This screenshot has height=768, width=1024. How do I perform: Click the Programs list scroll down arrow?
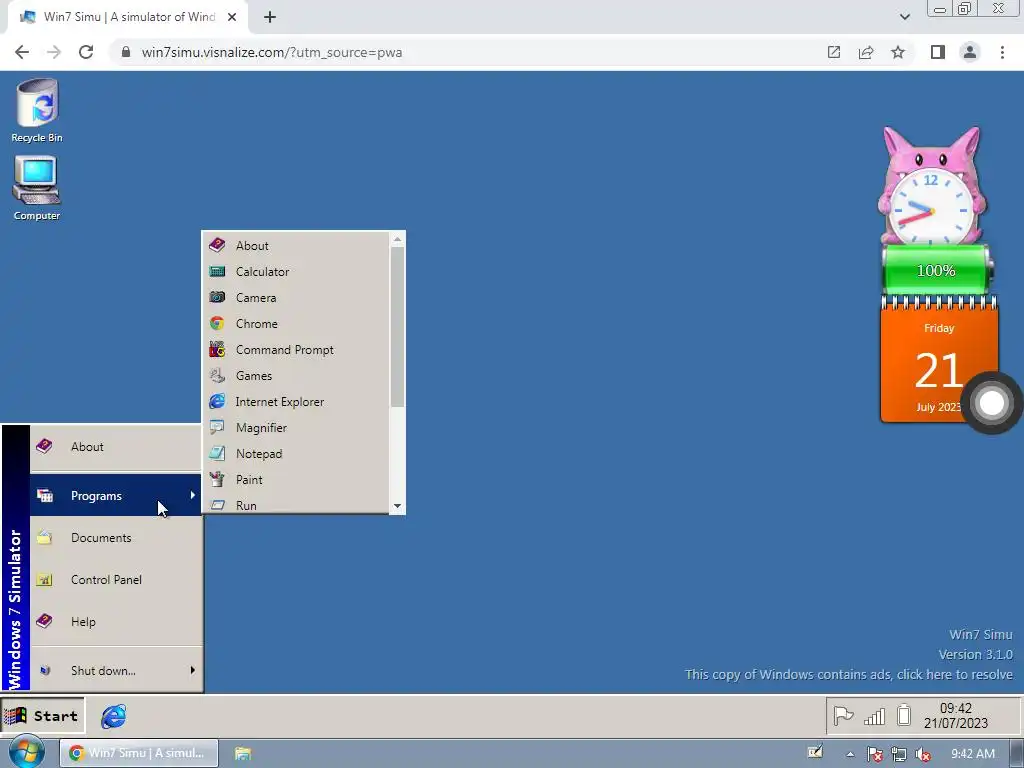click(397, 506)
